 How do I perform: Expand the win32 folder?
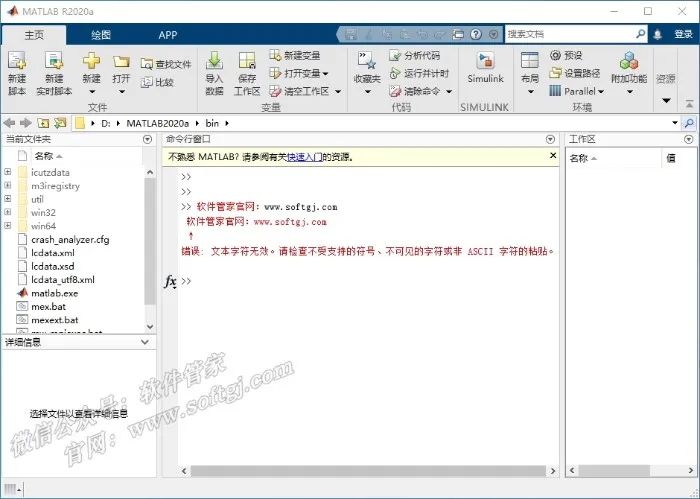click(x=8, y=212)
